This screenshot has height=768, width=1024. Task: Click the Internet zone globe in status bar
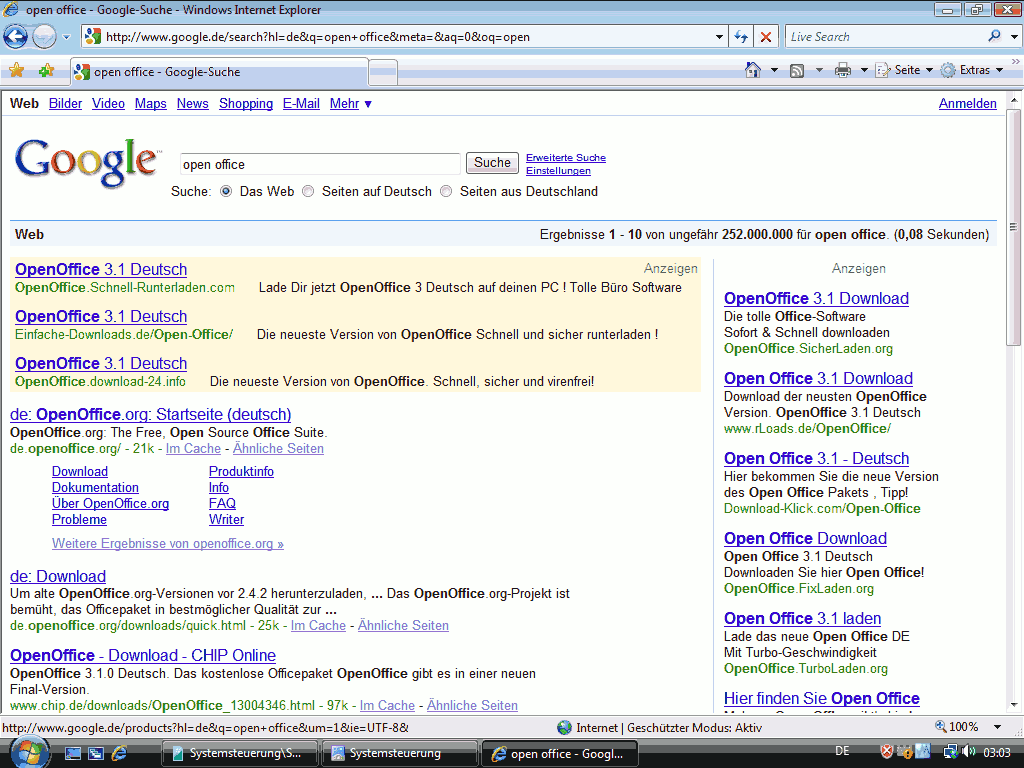coord(564,728)
